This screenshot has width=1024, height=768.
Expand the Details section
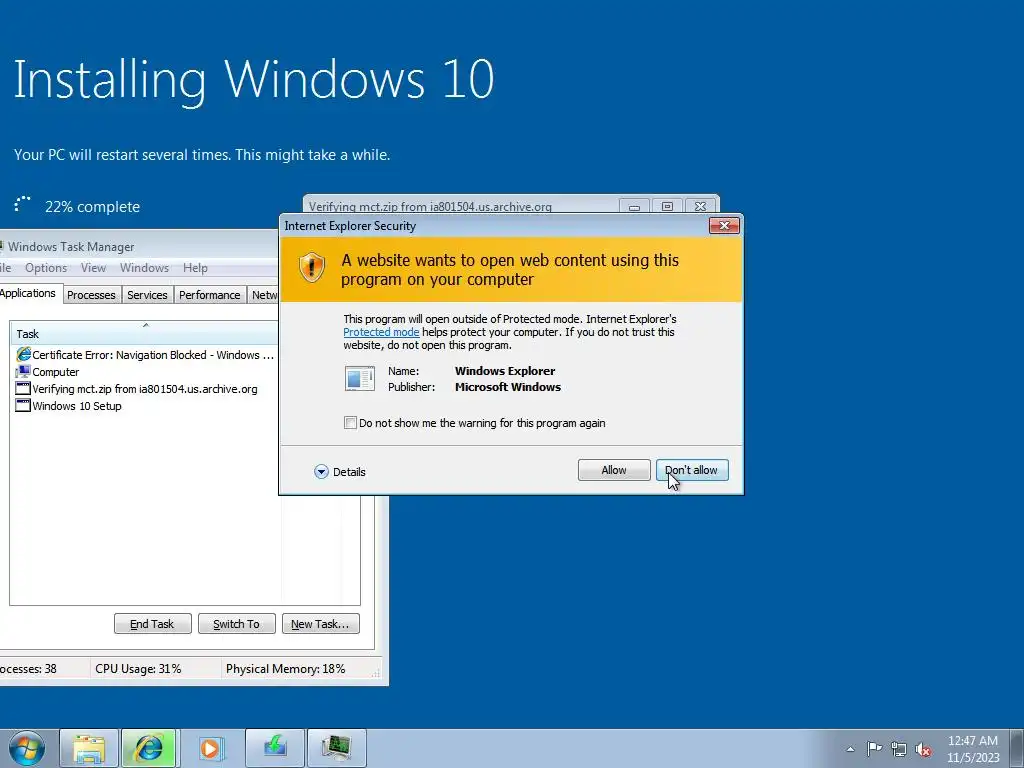click(339, 472)
